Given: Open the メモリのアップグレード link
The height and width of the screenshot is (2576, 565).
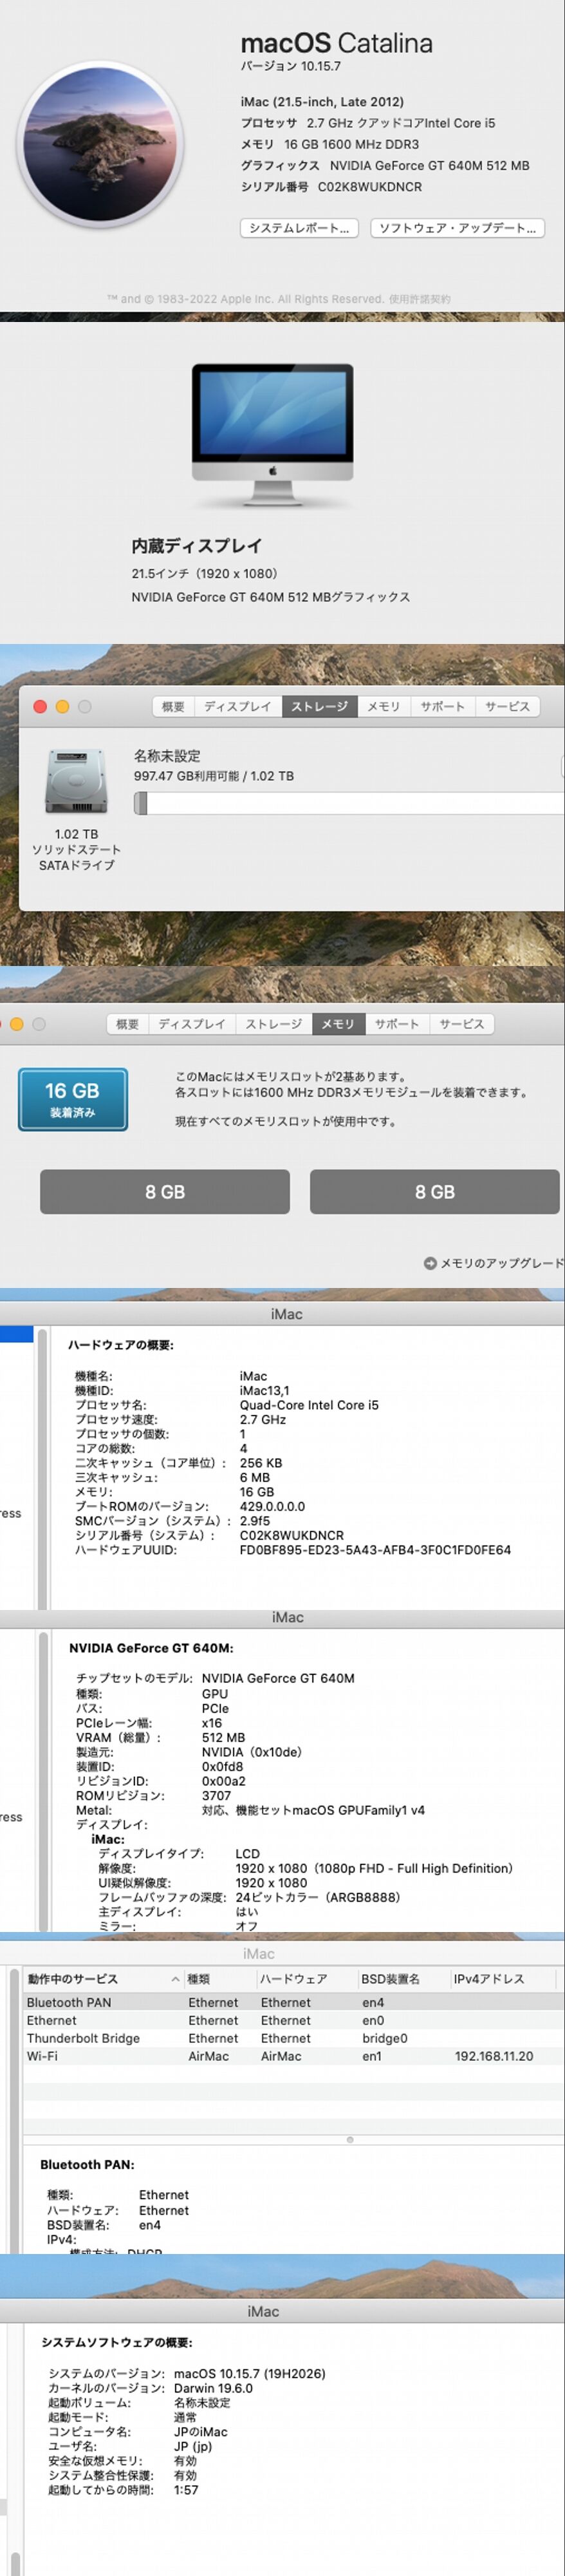Looking at the screenshot, I should [x=494, y=1263].
